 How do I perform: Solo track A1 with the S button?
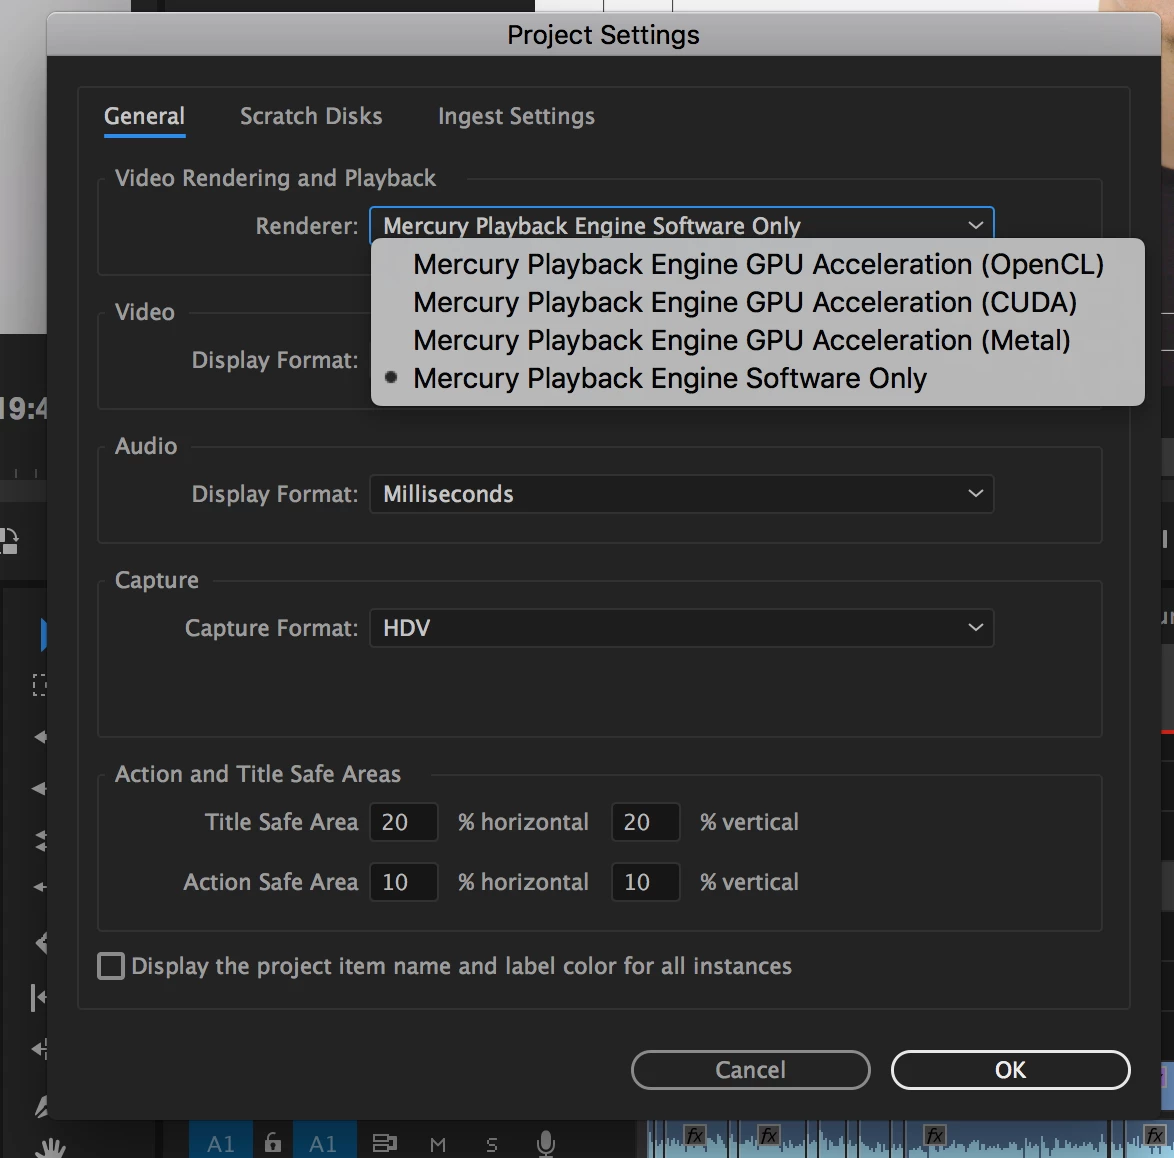(492, 1144)
